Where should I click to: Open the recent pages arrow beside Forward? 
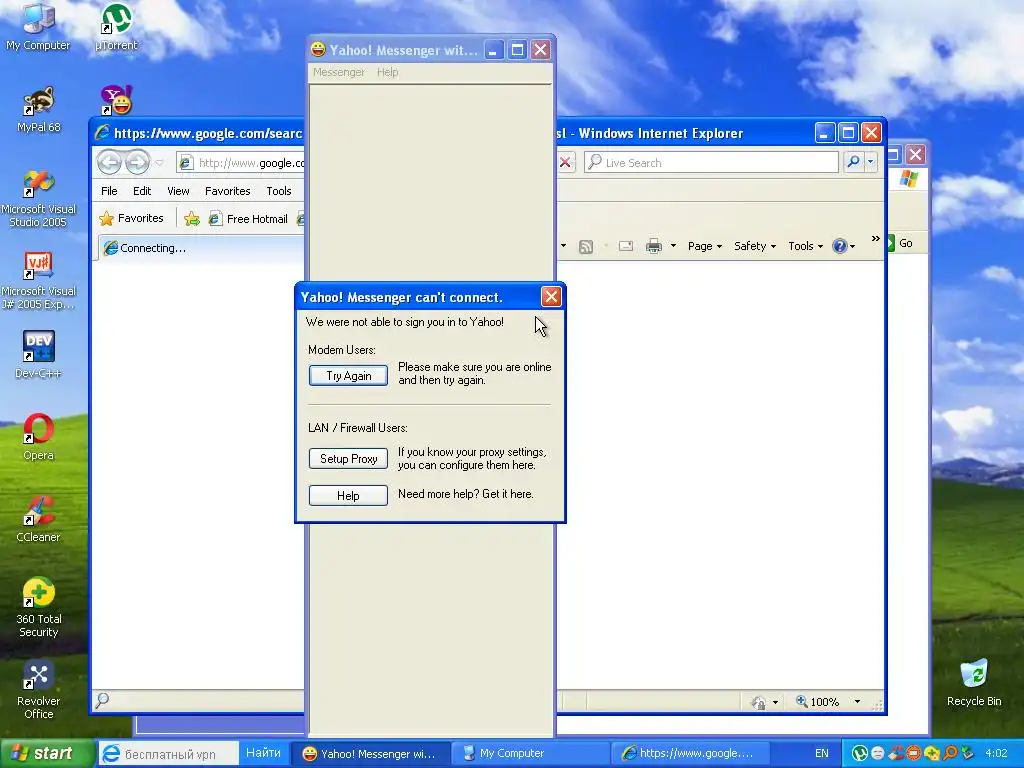(159, 163)
